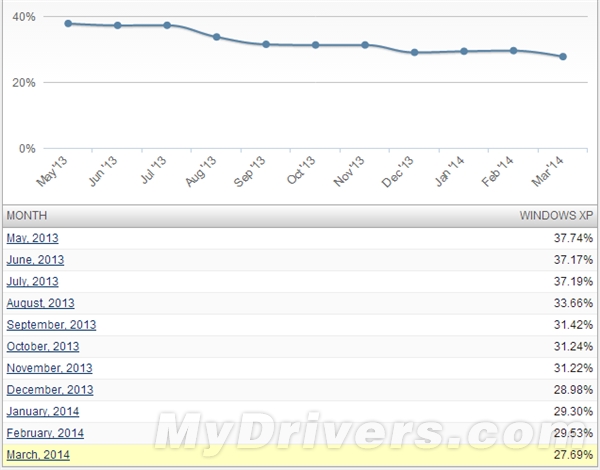This screenshot has width=600, height=470.
Task: Click the Aug'13 x-axis label
Action: (201, 171)
